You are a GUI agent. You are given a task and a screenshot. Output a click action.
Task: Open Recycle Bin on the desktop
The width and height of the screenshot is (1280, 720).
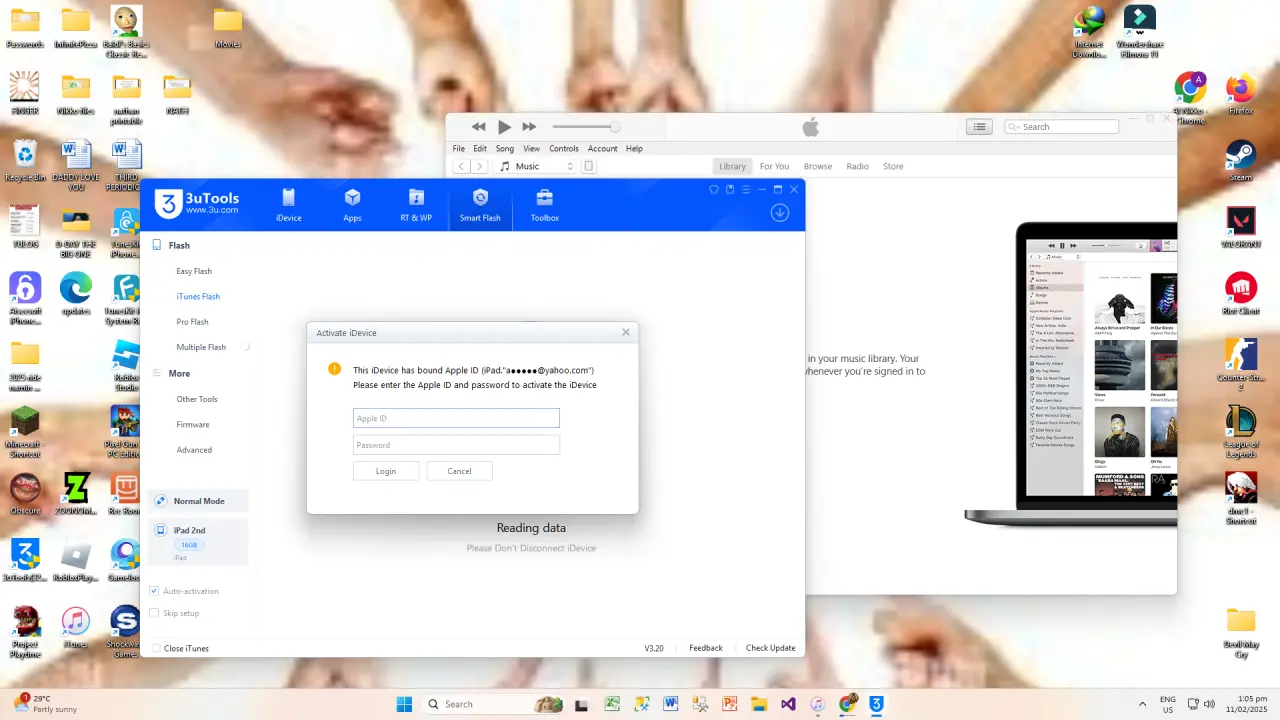(25, 162)
